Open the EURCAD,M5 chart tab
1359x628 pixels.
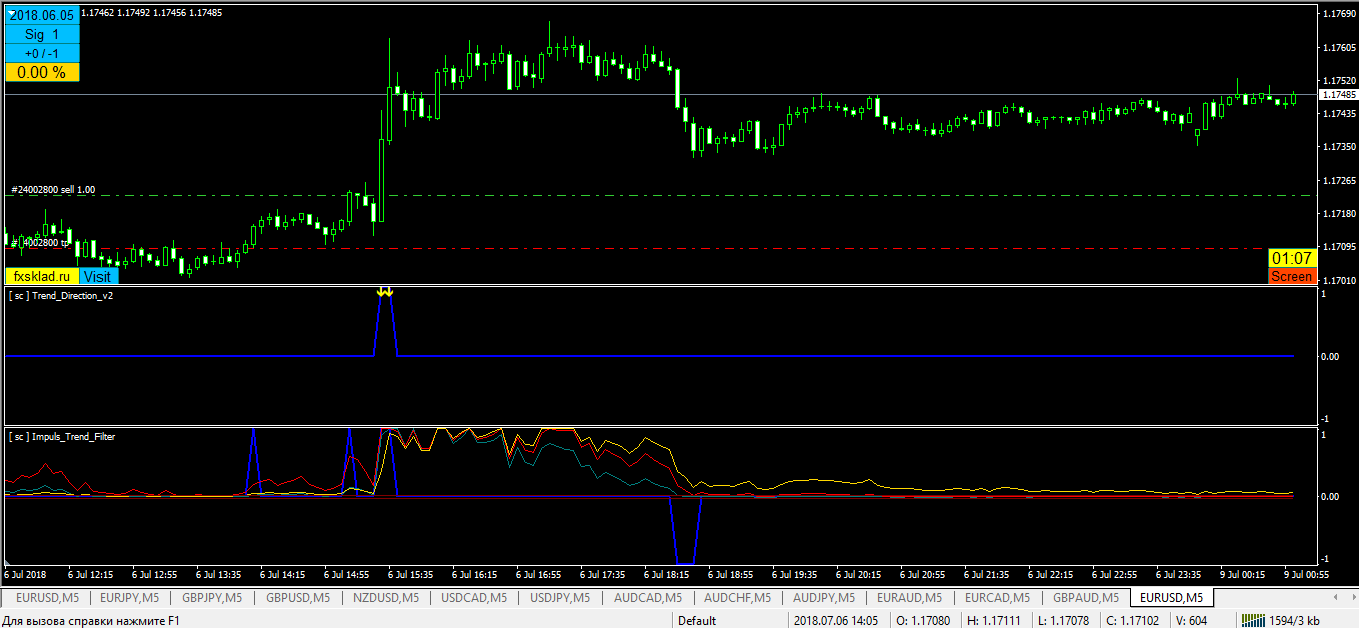click(996, 598)
